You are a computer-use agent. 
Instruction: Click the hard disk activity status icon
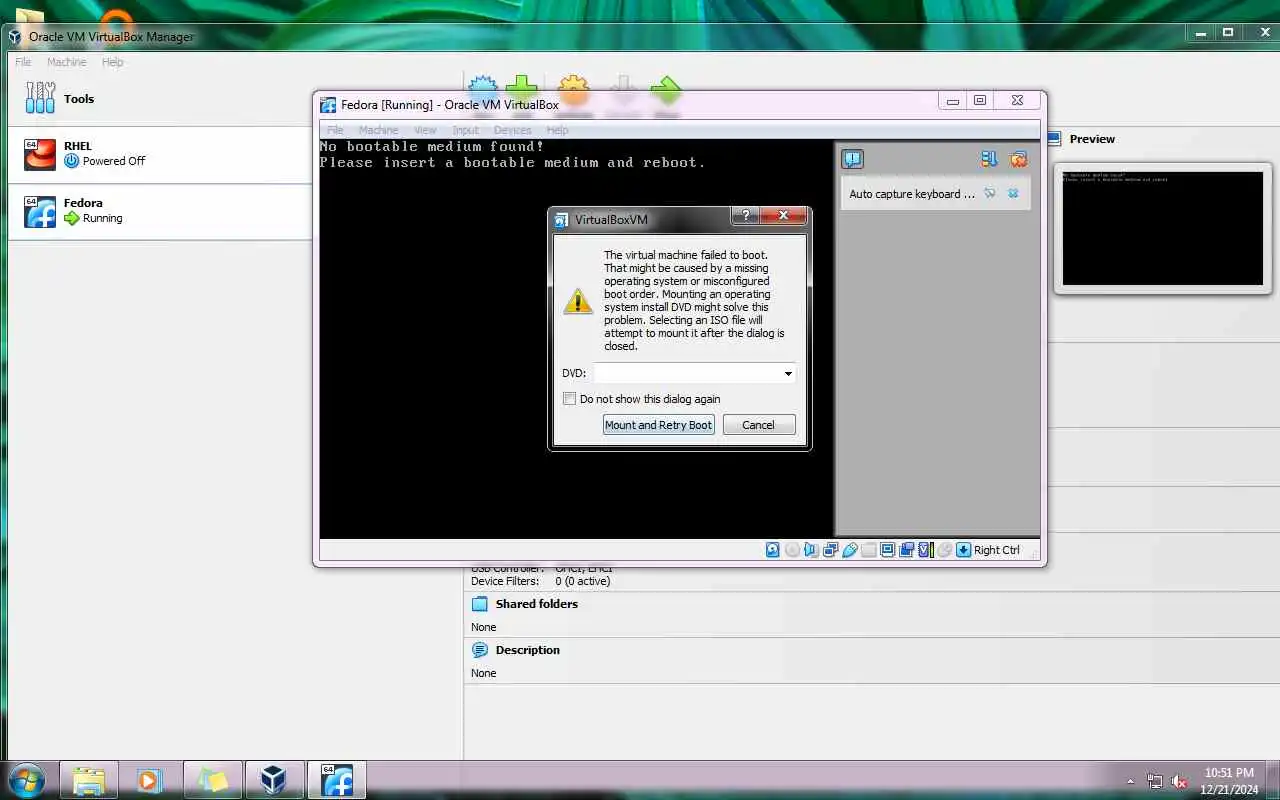point(773,550)
